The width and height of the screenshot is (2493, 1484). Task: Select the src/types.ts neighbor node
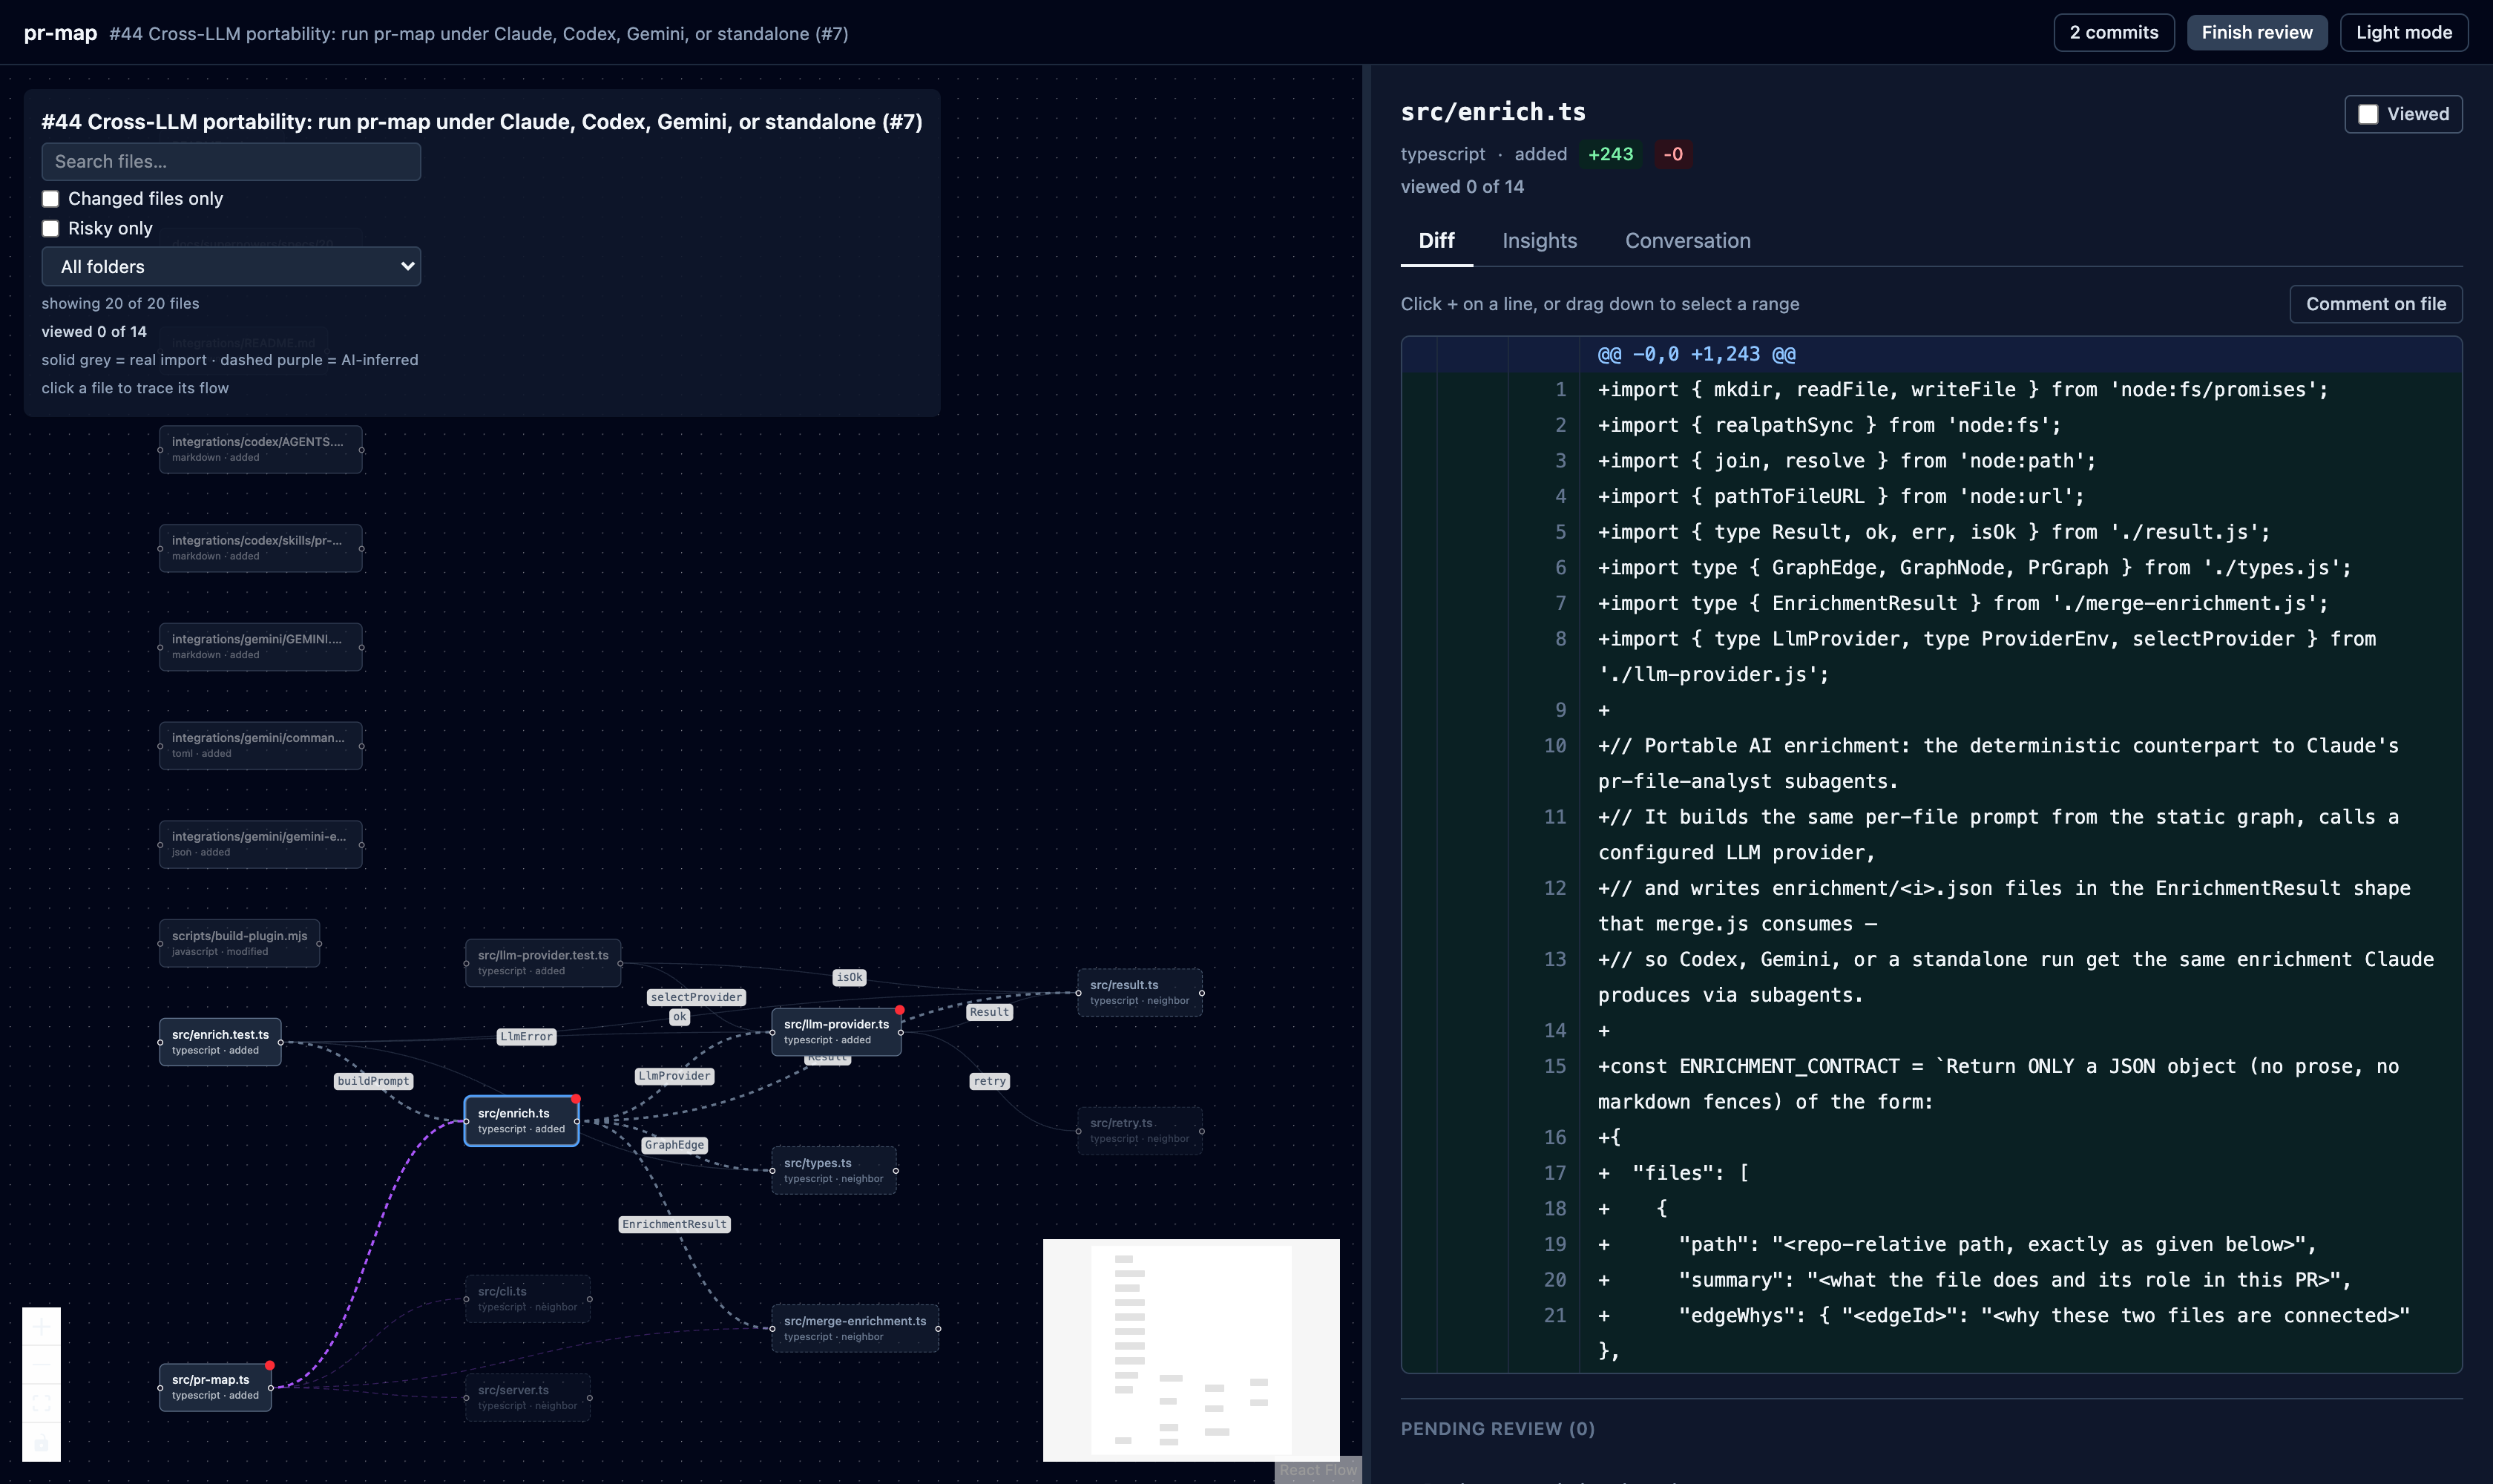click(833, 1171)
